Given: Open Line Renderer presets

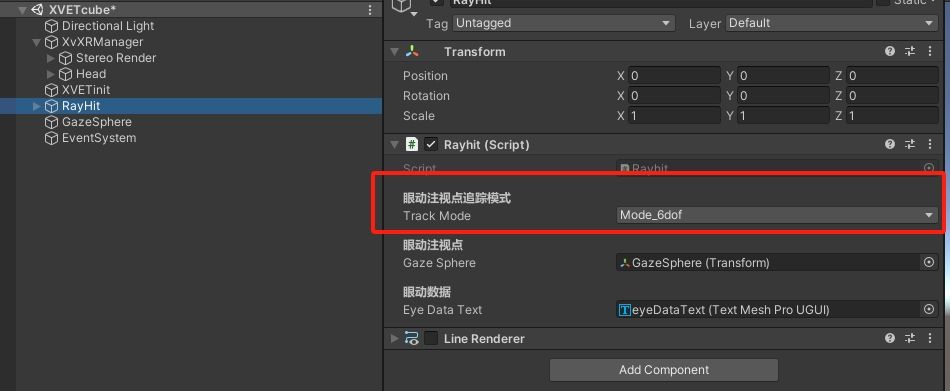Looking at the screenshot, I should 909,338.
